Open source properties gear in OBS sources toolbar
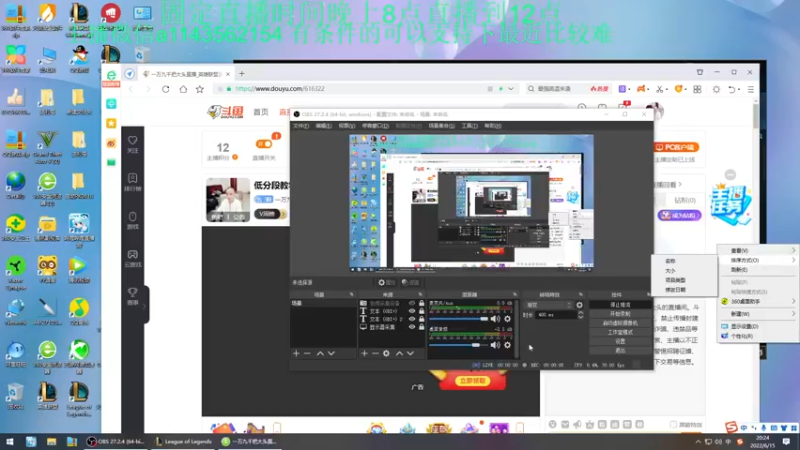The image size is (800, 450). point(386,353)
